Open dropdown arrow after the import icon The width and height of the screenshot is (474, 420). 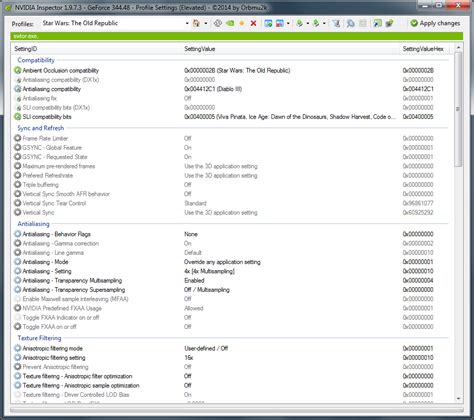point(324,23)
